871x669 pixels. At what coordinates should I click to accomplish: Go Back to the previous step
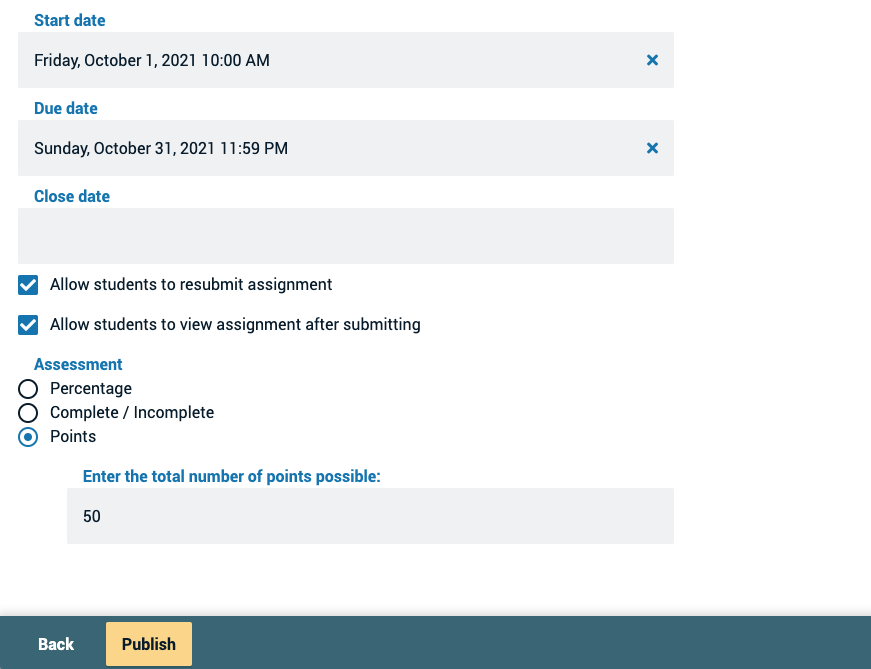[x=56, y=644]
